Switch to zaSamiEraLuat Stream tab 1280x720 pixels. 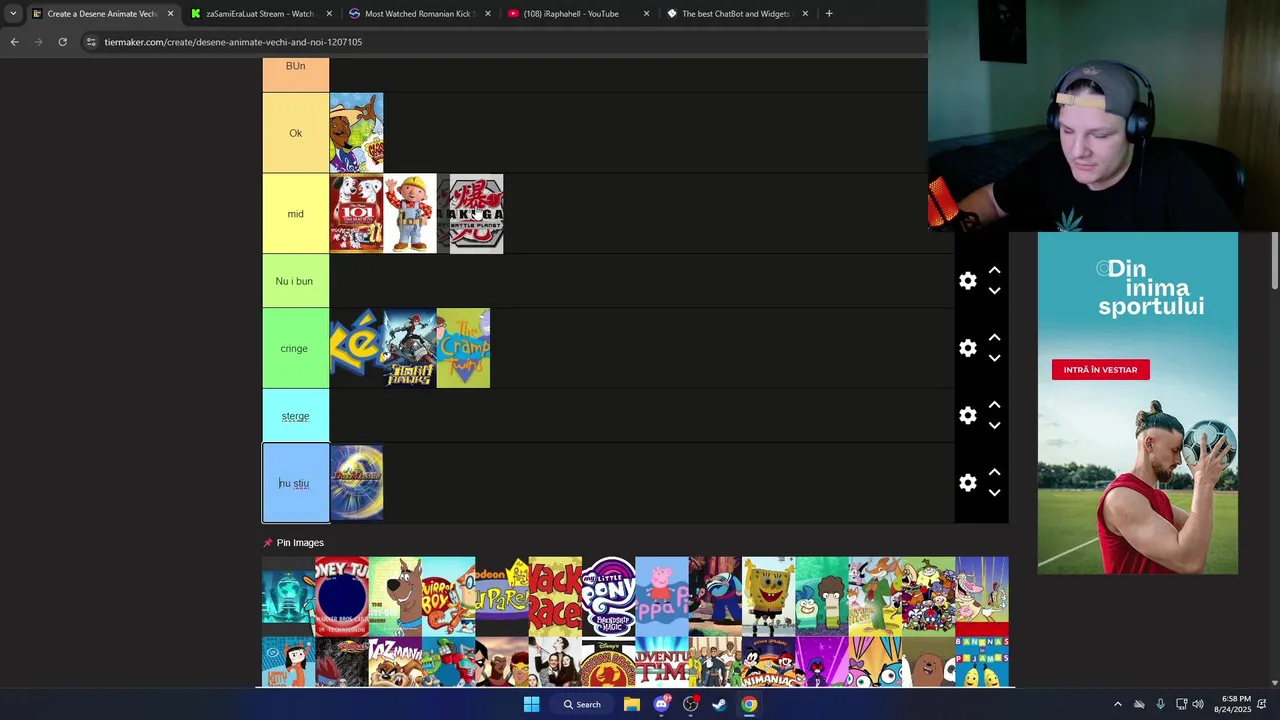[x=260, y=14]
